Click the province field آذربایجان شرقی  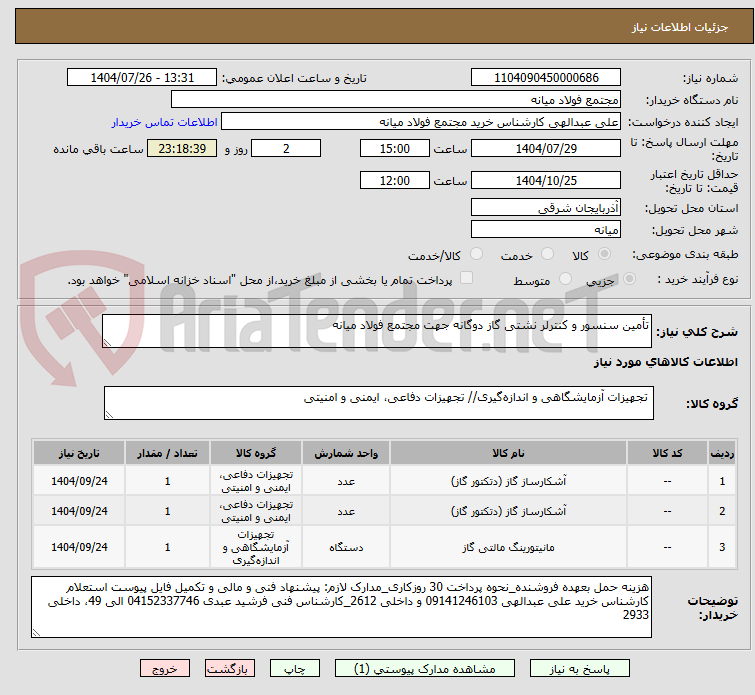[546, 208]
